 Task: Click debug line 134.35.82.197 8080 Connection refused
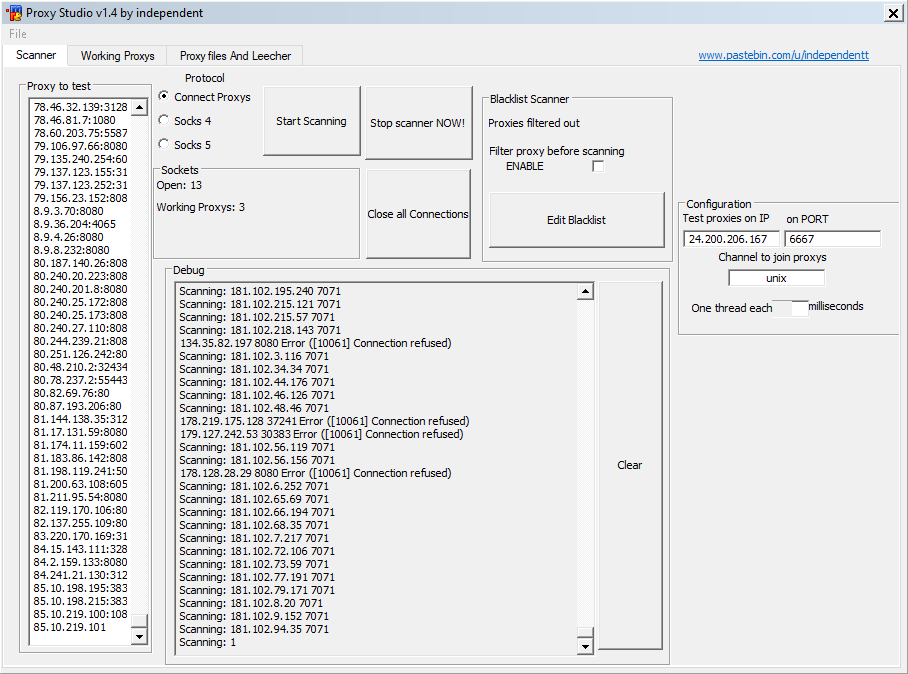316,343
